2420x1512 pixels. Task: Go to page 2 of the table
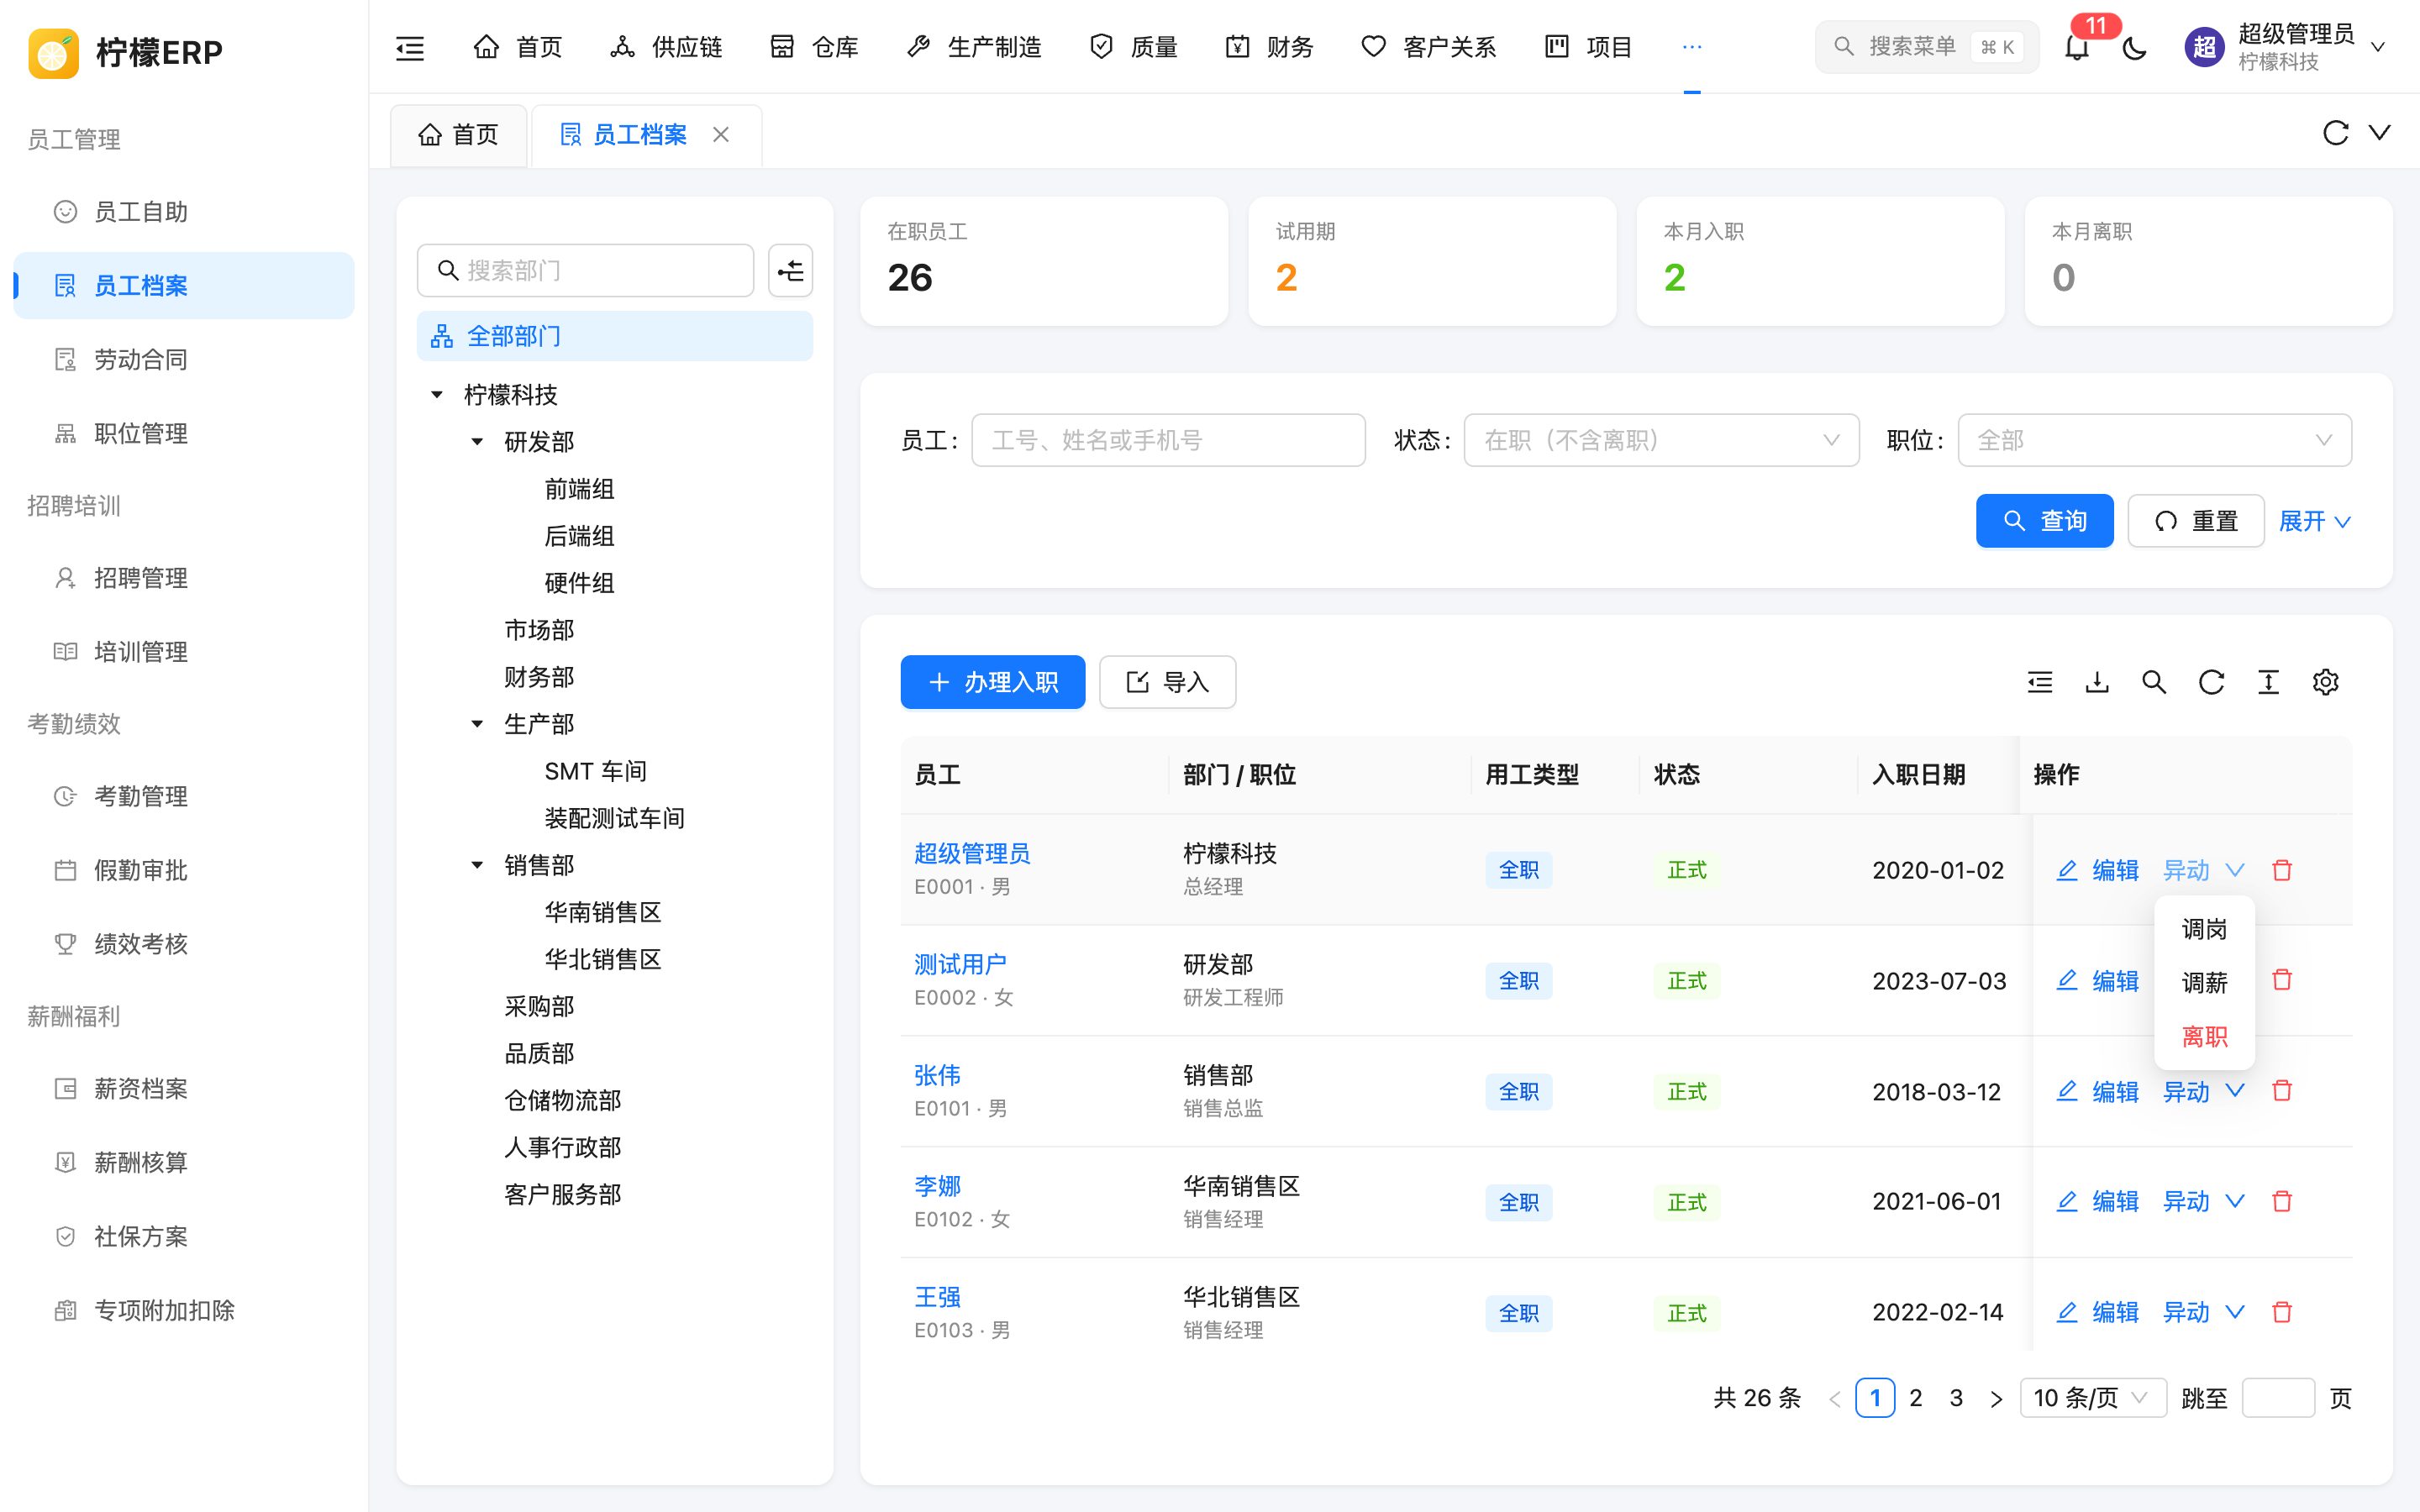click(1915, 1398)
